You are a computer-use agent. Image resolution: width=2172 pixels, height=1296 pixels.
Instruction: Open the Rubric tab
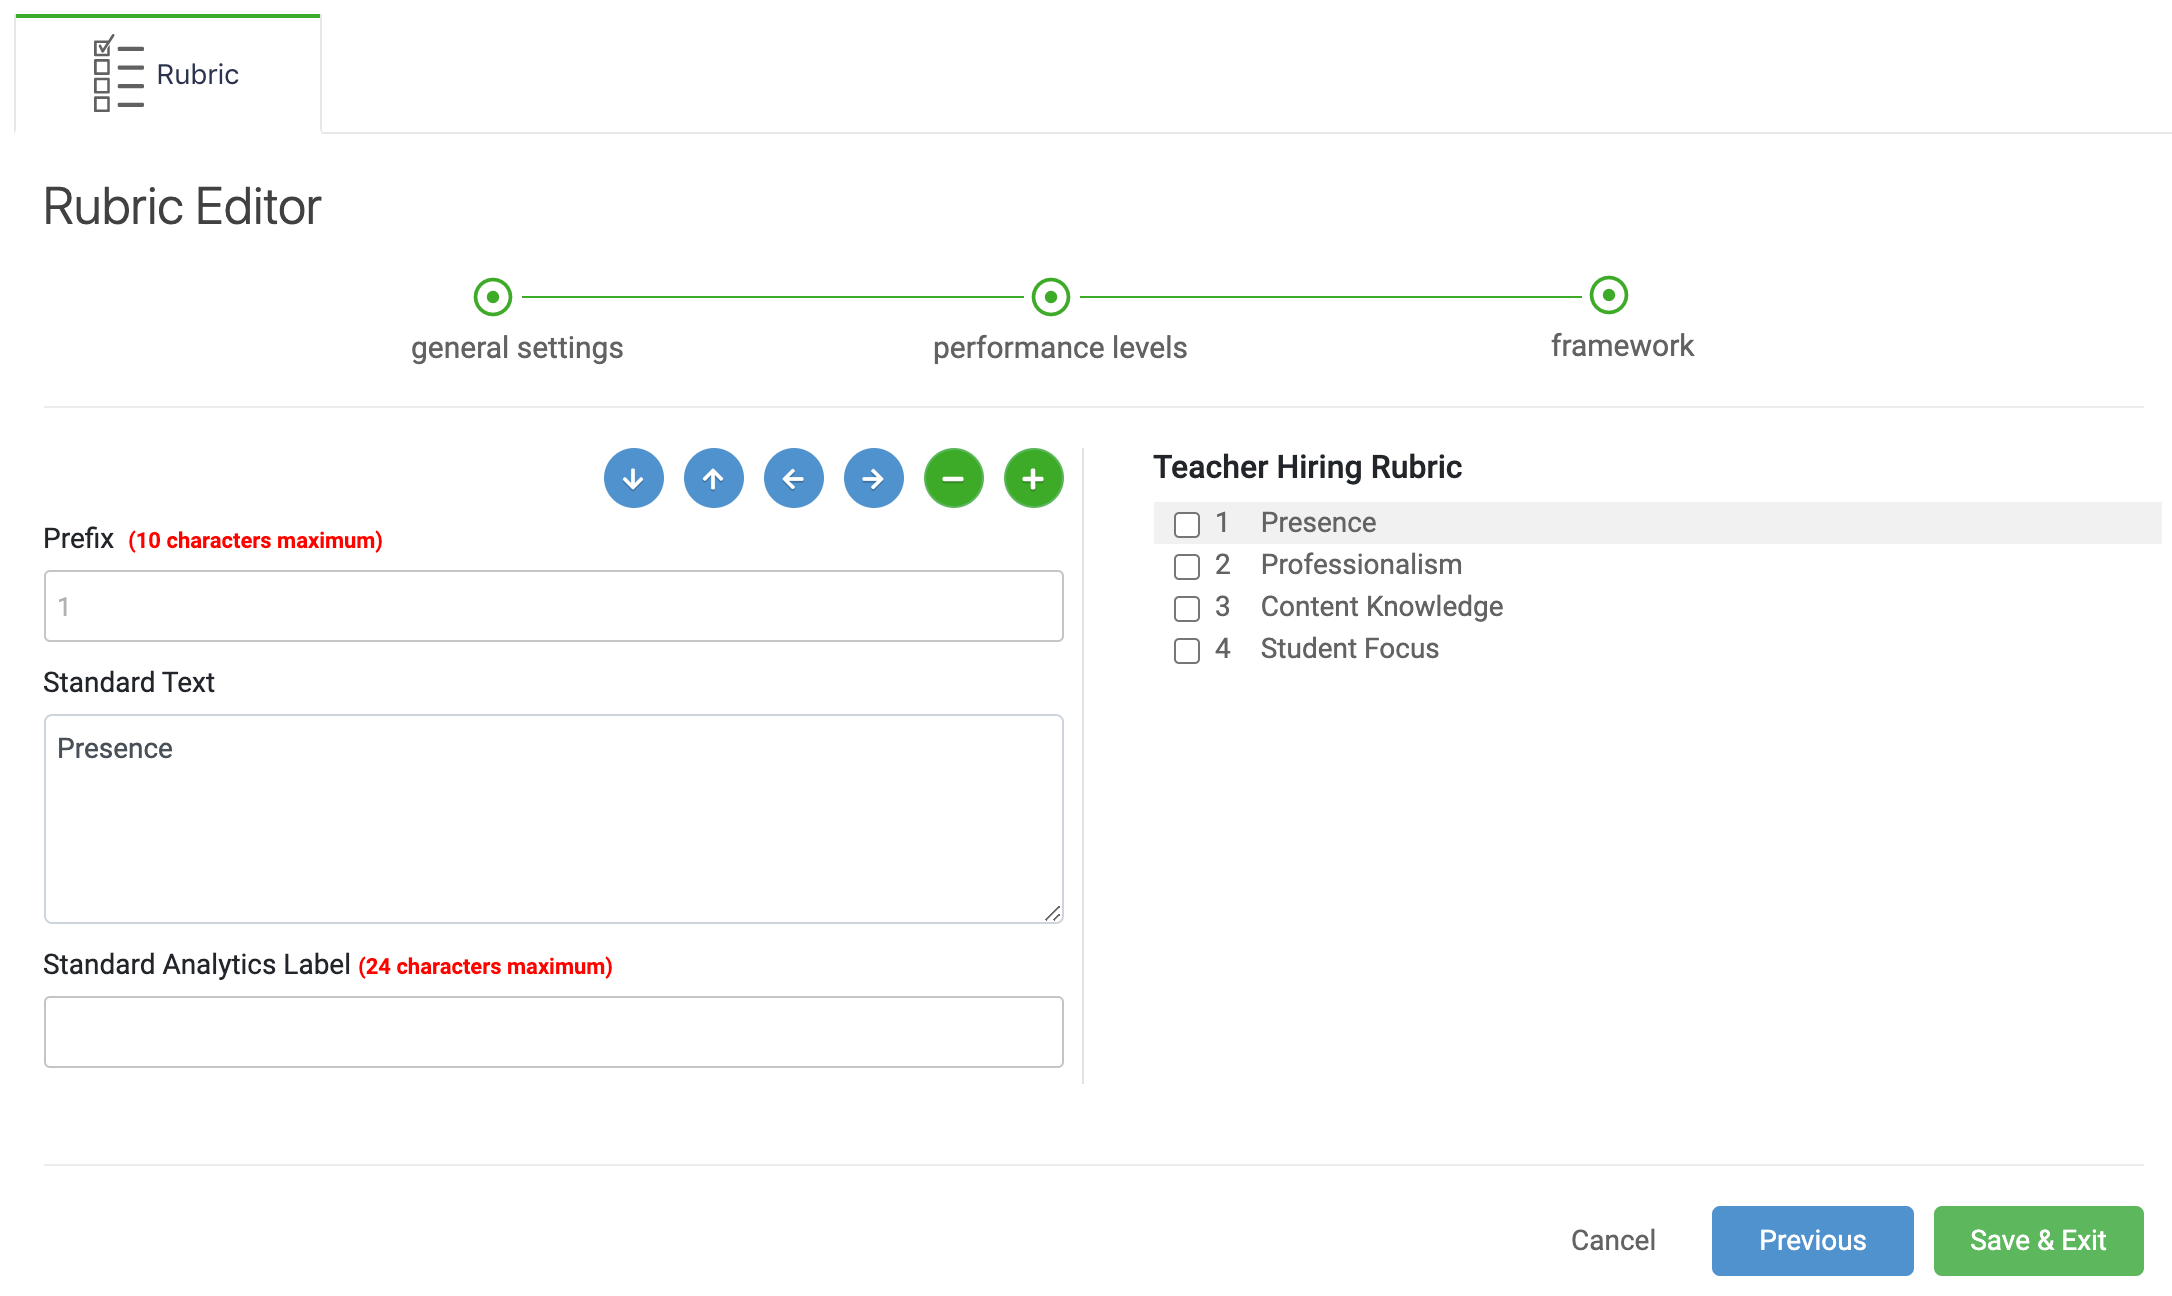click(x=168, y=74)
